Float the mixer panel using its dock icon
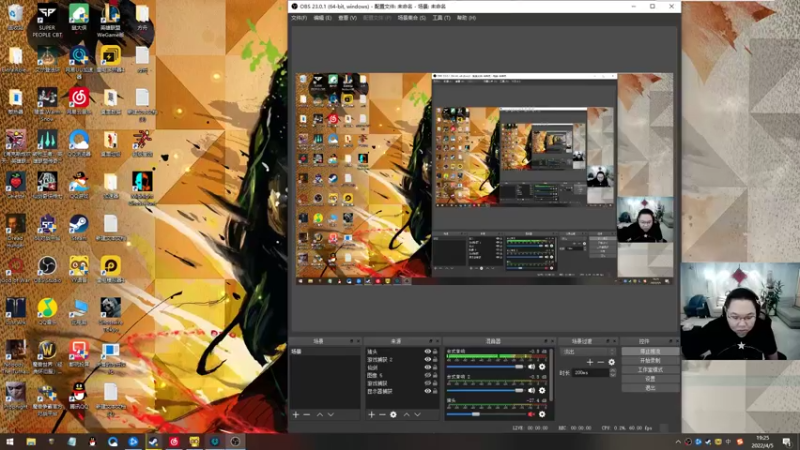The width and height of the screenshot is (800, 450). pos(545,341)
